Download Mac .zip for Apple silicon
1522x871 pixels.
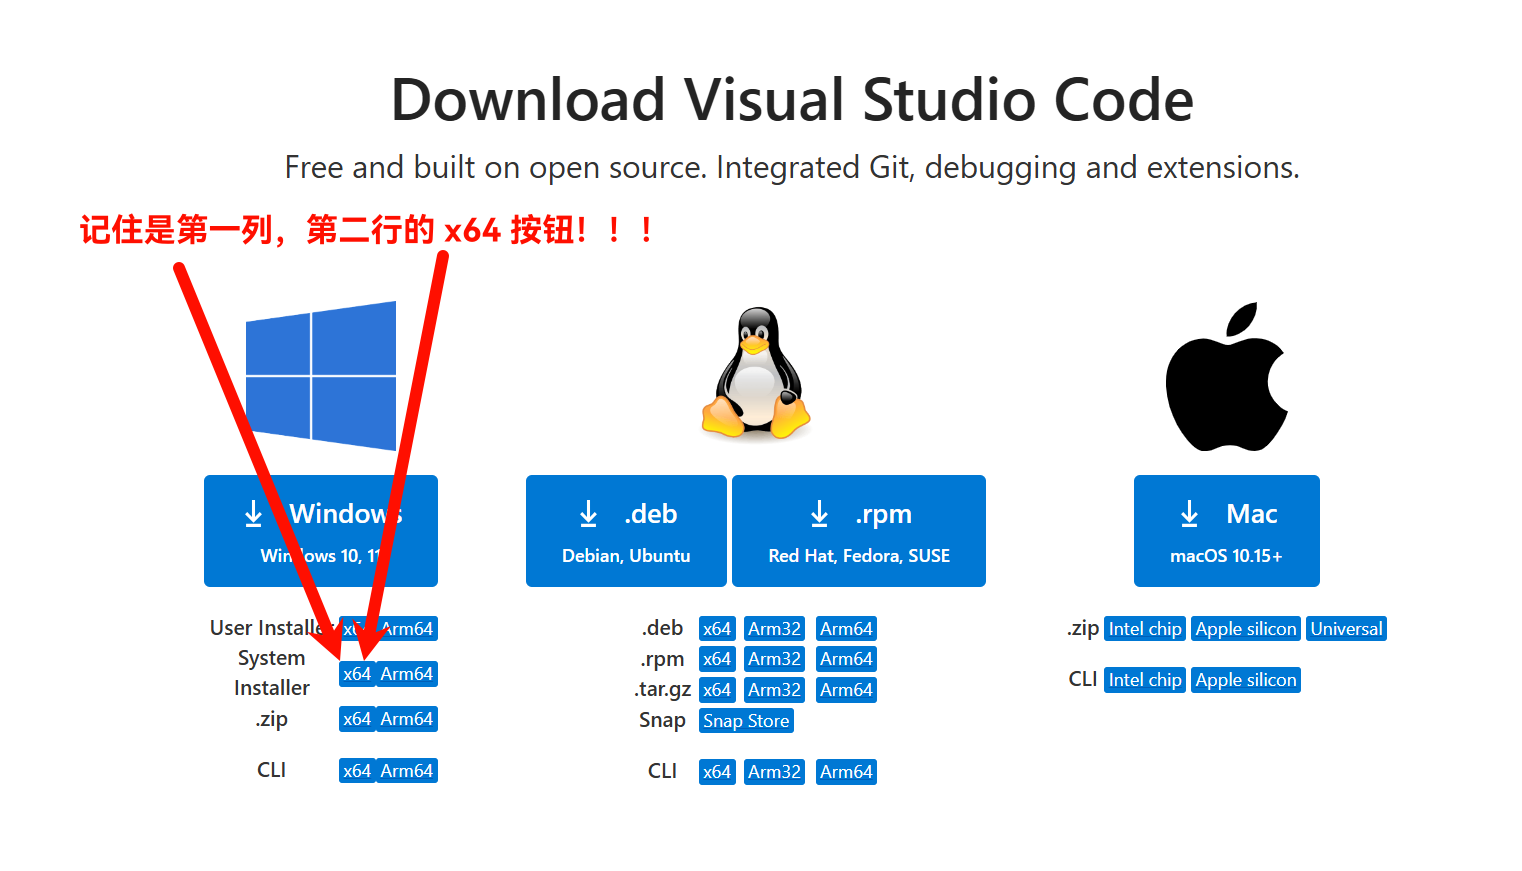(1246, 629)
